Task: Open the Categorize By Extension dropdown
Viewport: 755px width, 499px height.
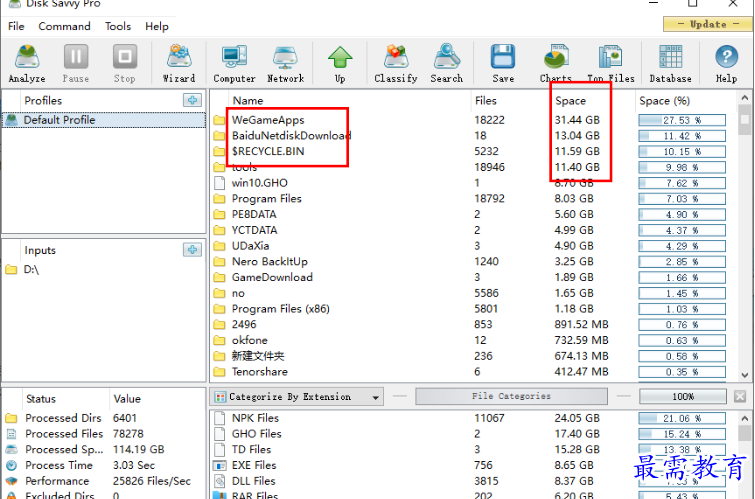Action: pos(297,397)
